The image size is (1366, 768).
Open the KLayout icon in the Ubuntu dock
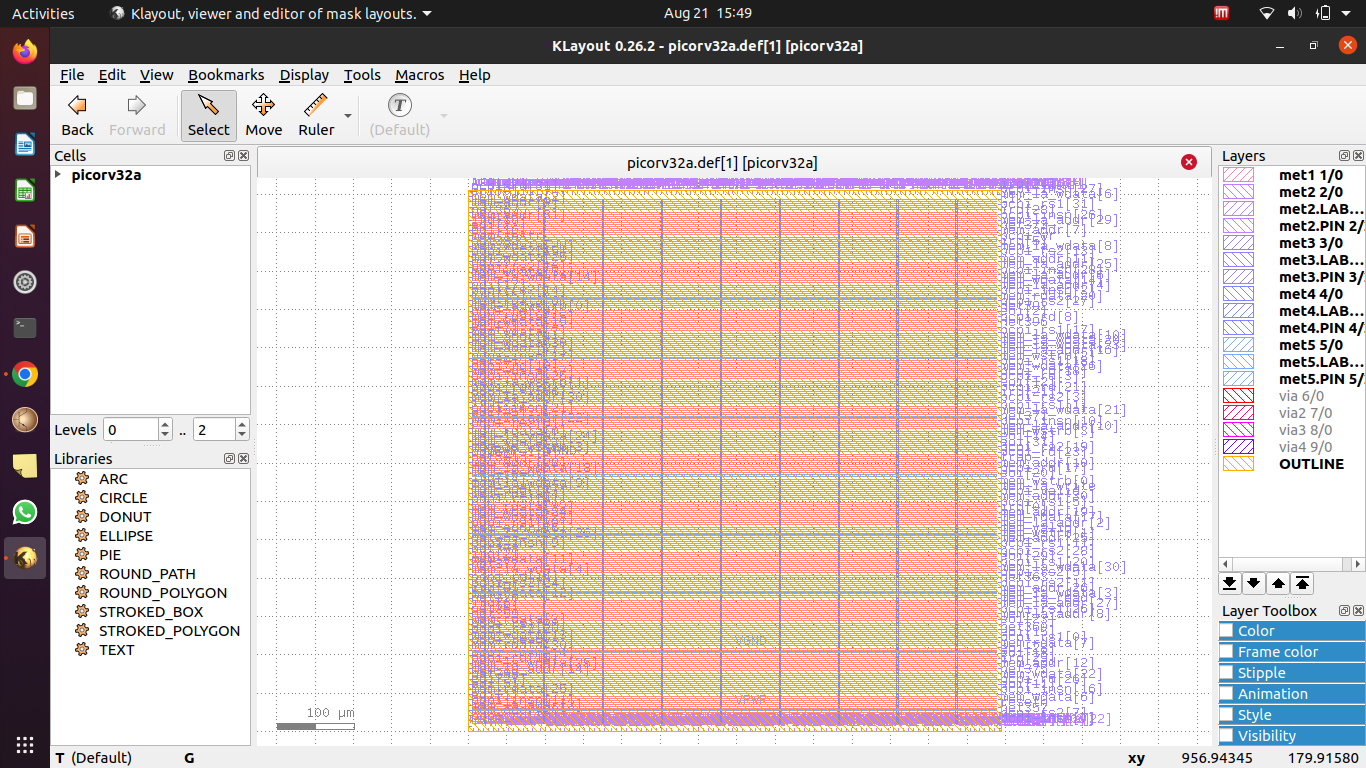[24, 558]
